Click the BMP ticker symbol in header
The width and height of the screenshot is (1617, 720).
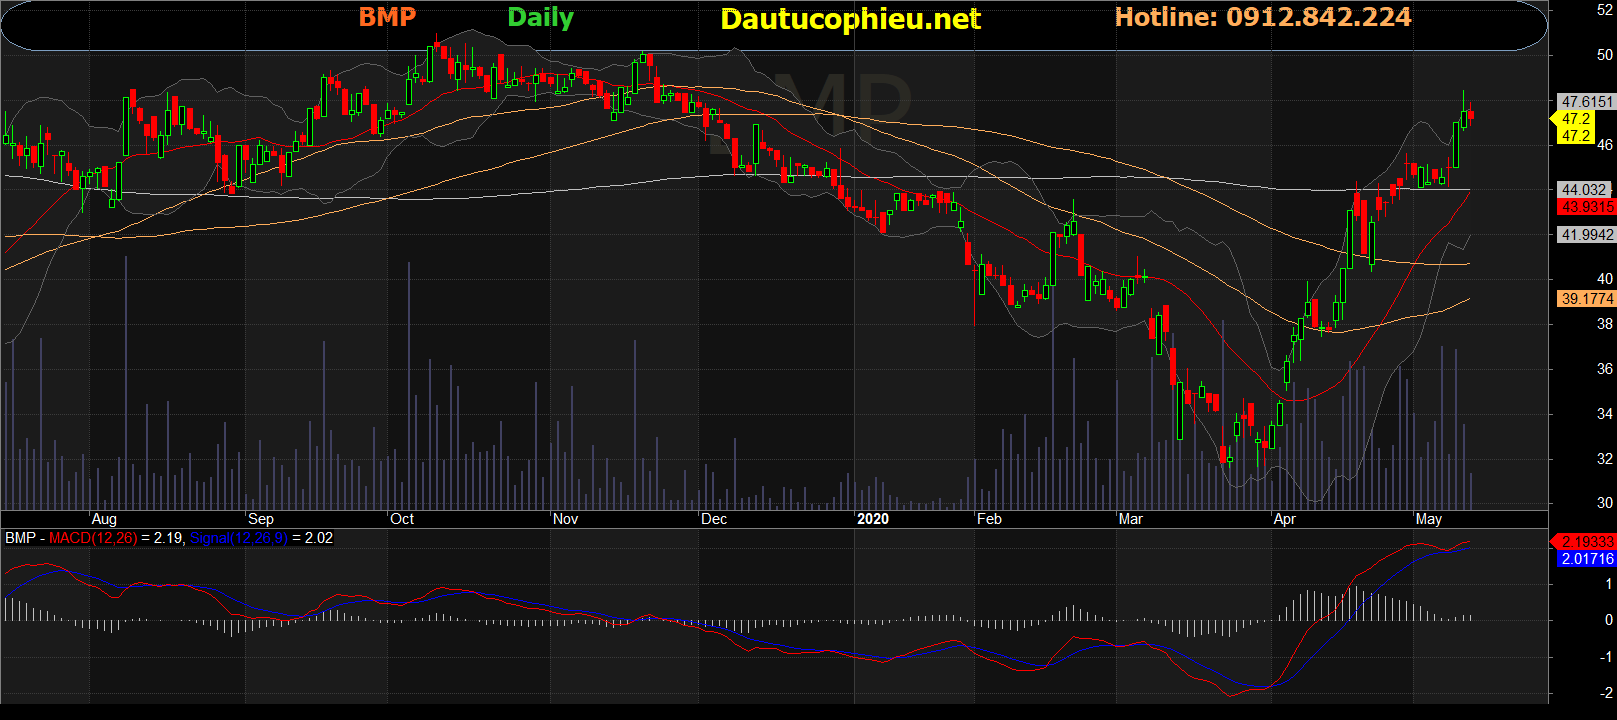pyautogui.click(x=387, y=17)
